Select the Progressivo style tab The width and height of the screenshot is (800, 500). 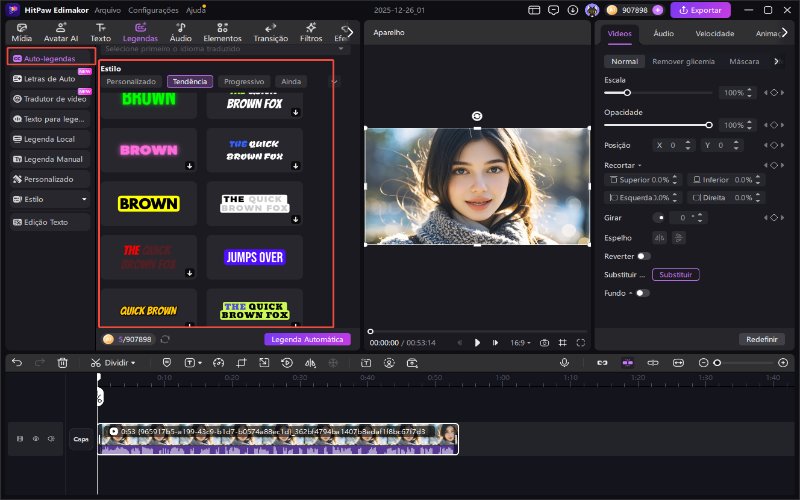[x=245, y=81]
